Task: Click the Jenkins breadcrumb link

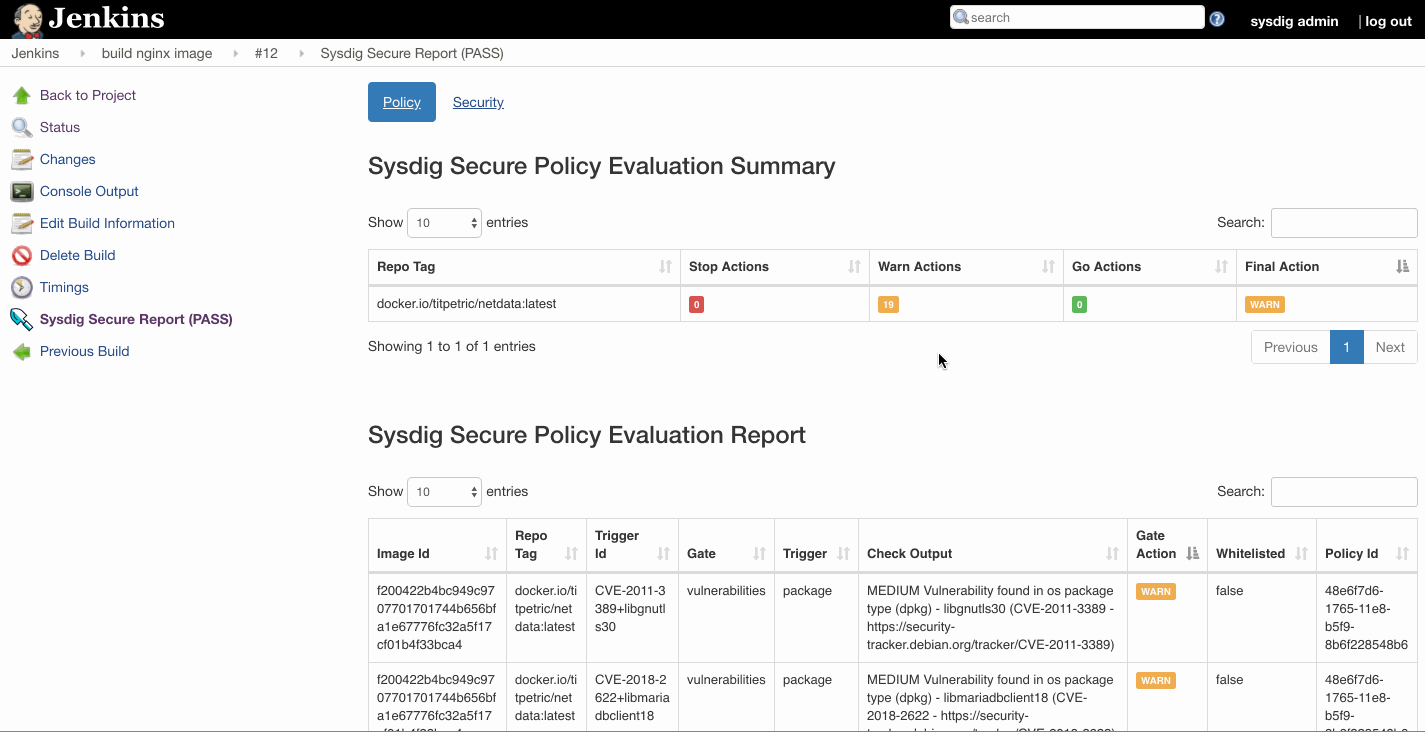Action: [35, 54]
